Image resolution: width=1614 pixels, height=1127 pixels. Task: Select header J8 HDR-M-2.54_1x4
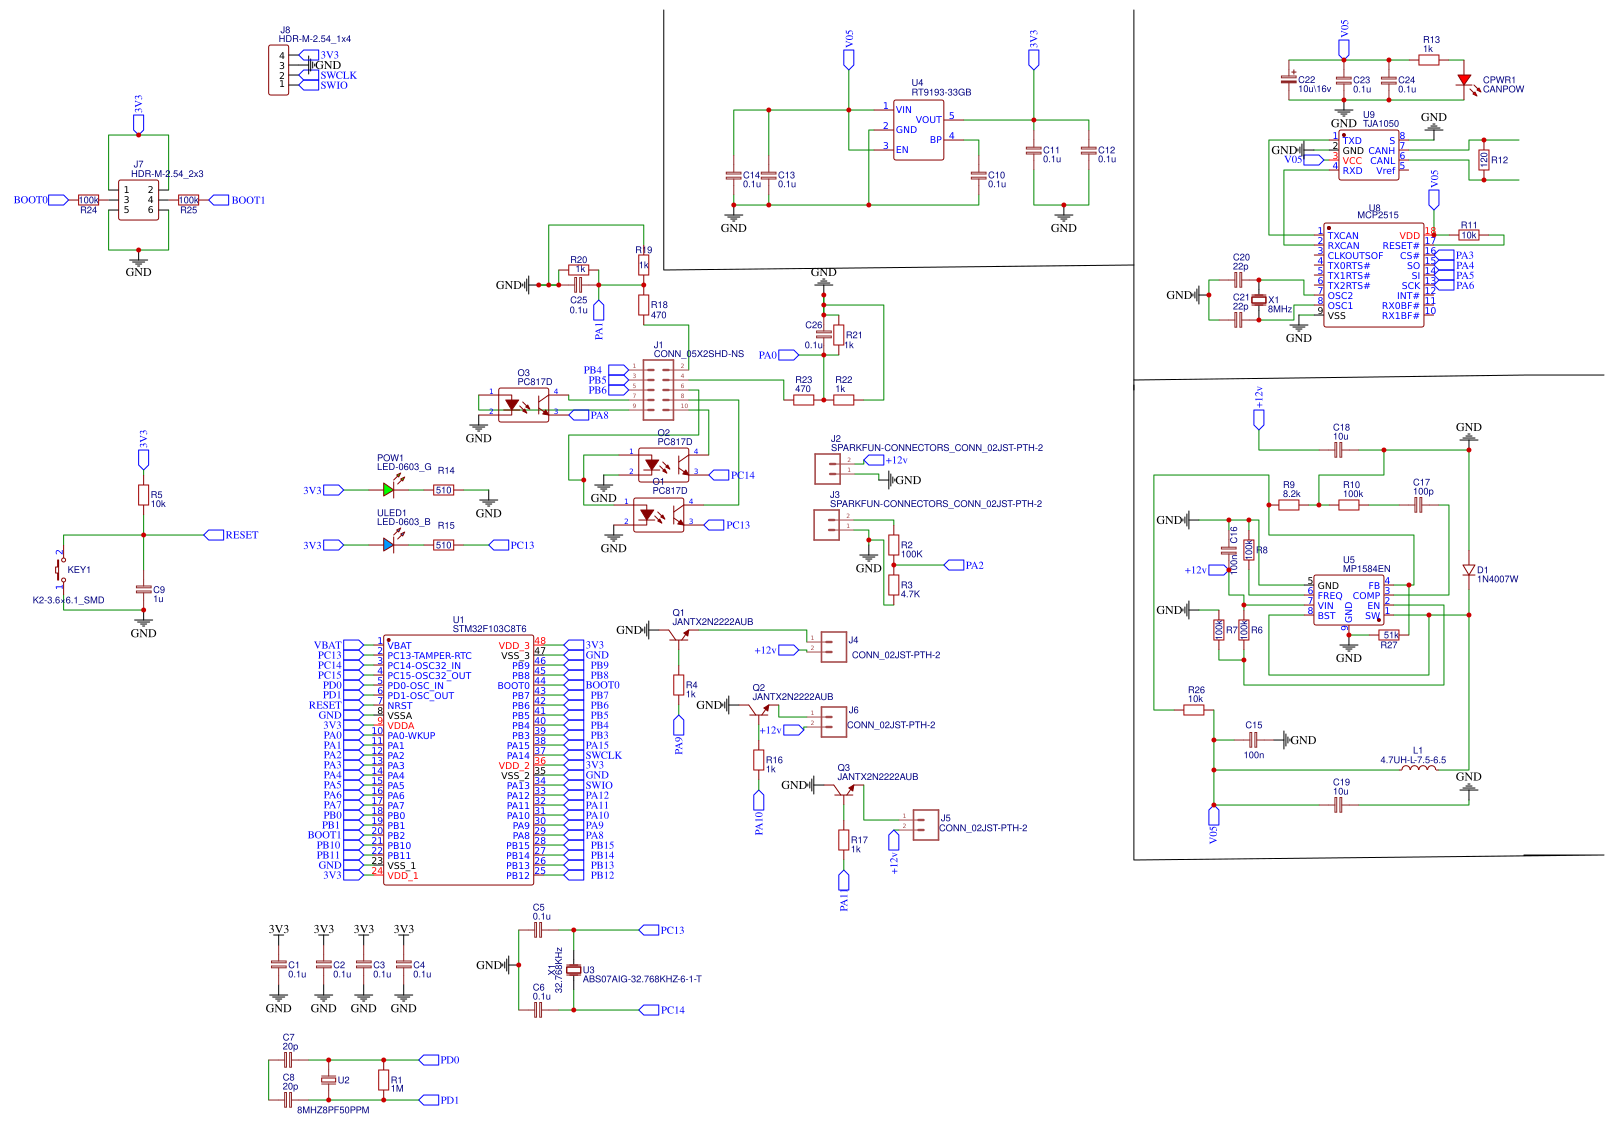(278, 70)
